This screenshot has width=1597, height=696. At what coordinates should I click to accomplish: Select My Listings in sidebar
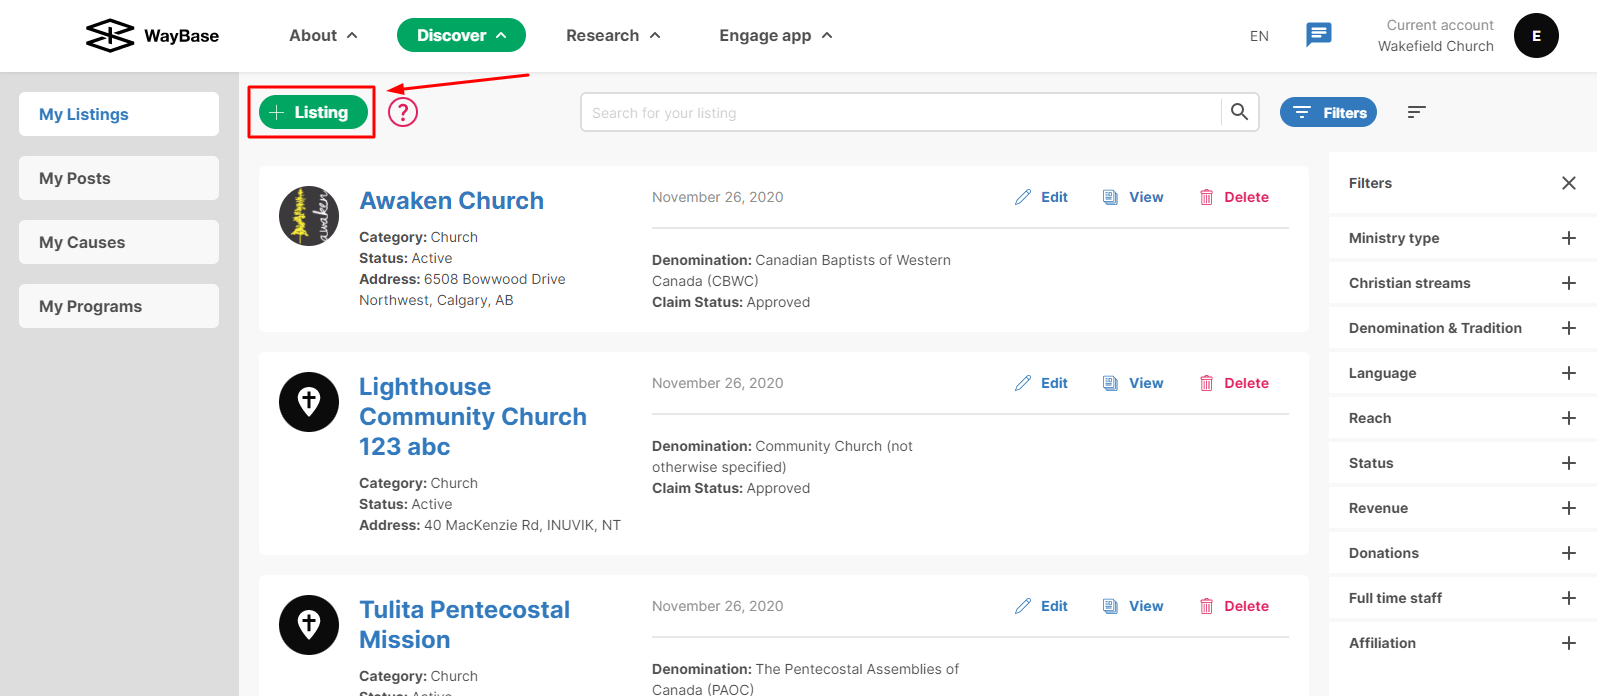(119, 114)
